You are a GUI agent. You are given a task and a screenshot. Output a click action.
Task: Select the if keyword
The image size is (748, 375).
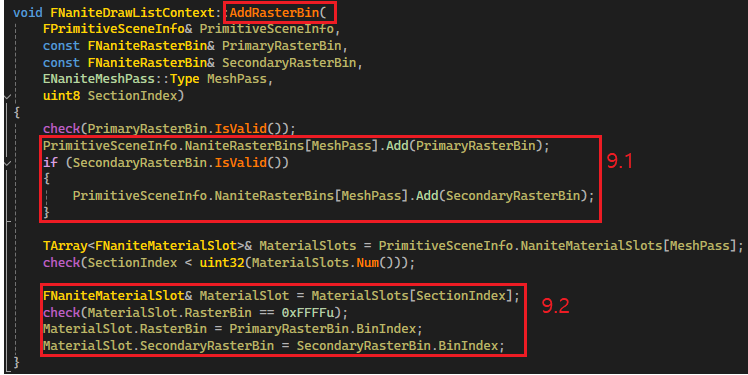(51, 163)
